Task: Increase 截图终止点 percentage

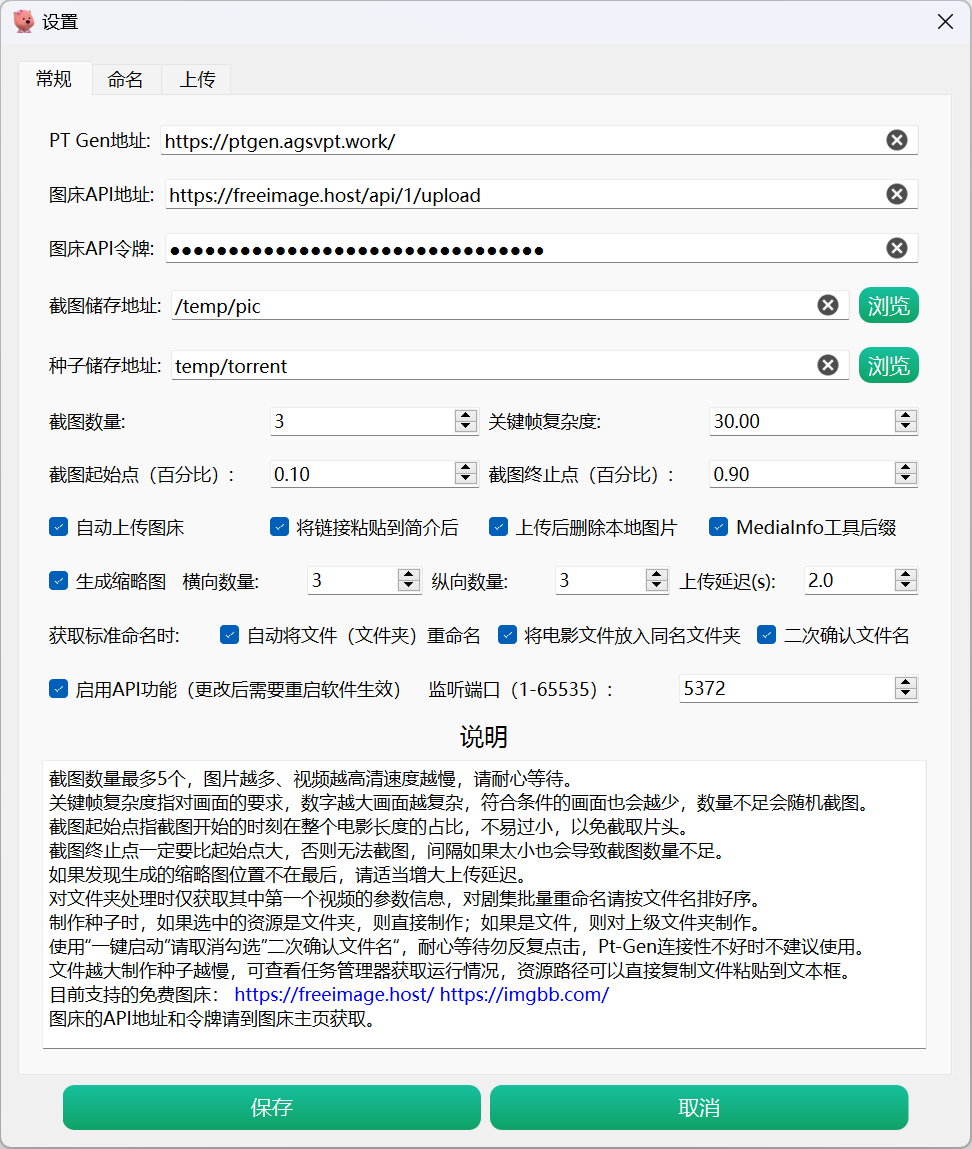Action: (905, 468)
